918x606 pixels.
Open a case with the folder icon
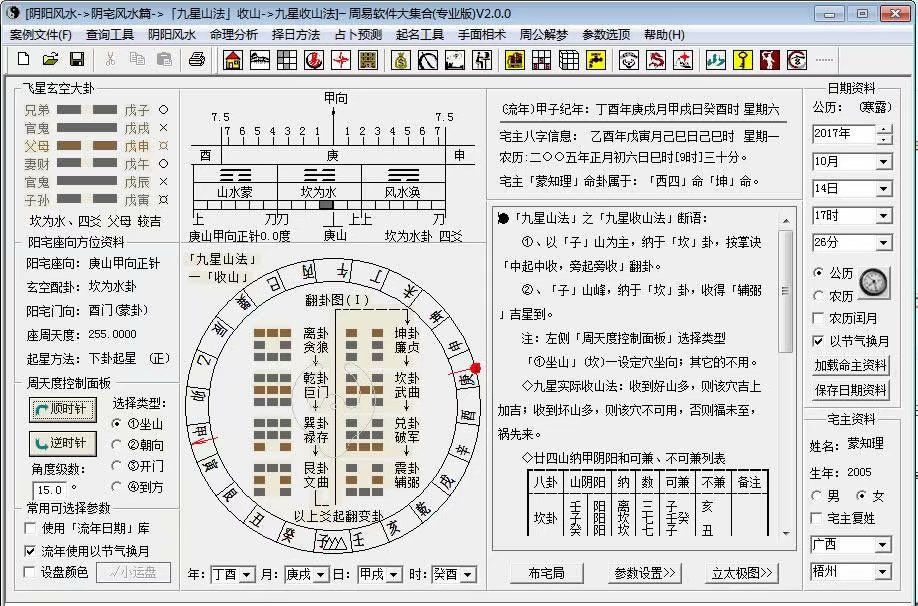click(50, 60)
